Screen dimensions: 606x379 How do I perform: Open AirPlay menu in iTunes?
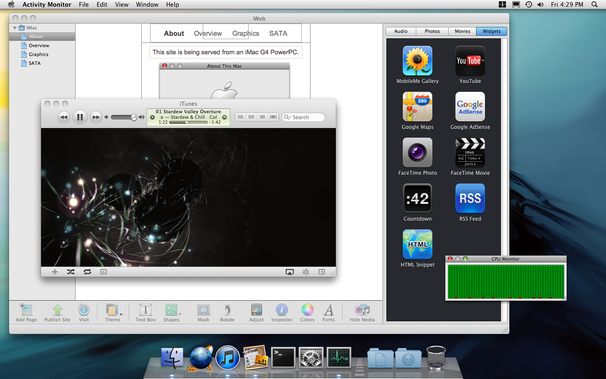289,272
